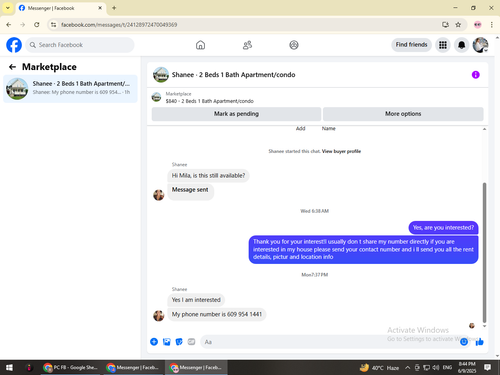Click the 'Message sent' bubble

pos(190,192)
